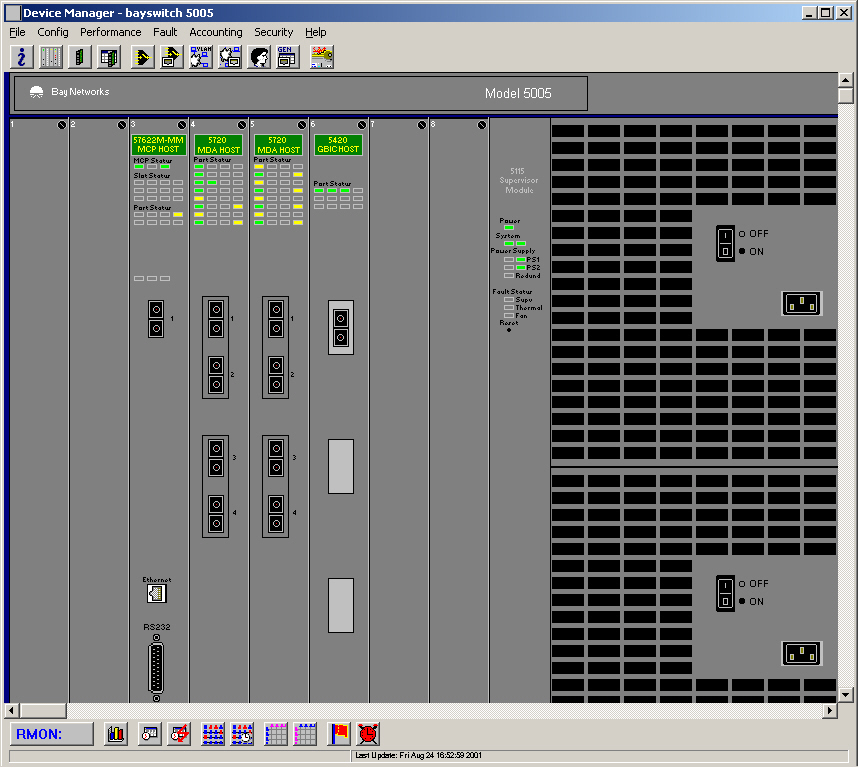The height and width of the screenshot is (768, 858).
Task: Toggle the upper power supply OFF/ON switch
Action: (726, 243)
